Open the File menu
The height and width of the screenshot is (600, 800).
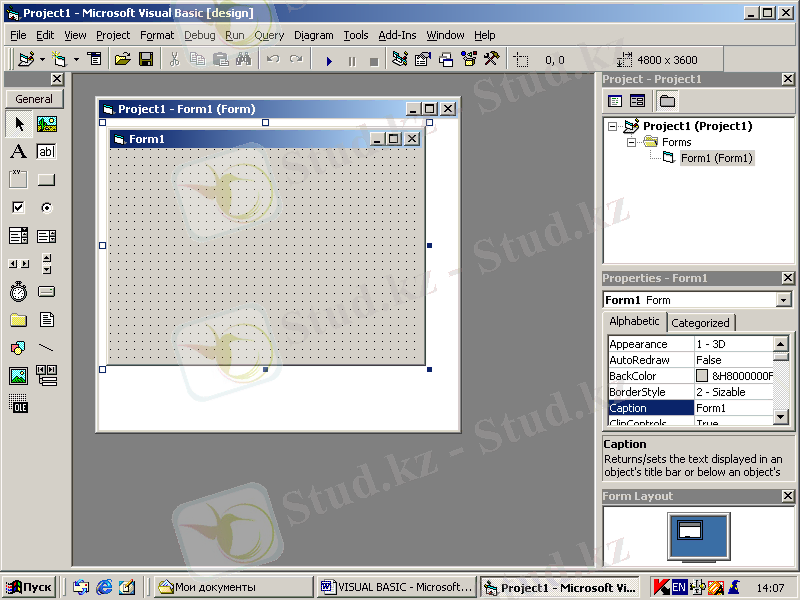18,35
